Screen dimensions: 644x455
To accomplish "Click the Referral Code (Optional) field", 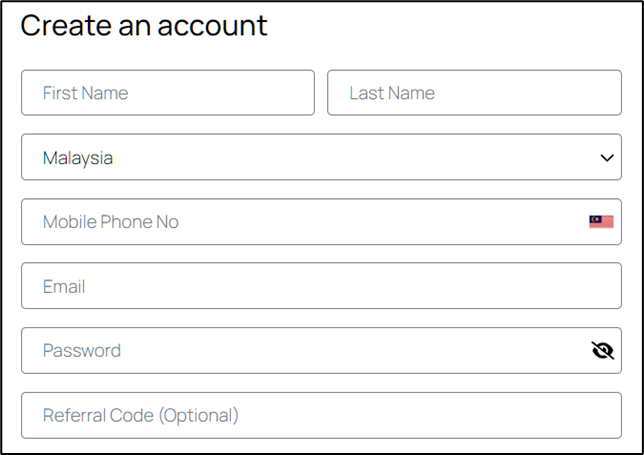I will pos(320,415).
